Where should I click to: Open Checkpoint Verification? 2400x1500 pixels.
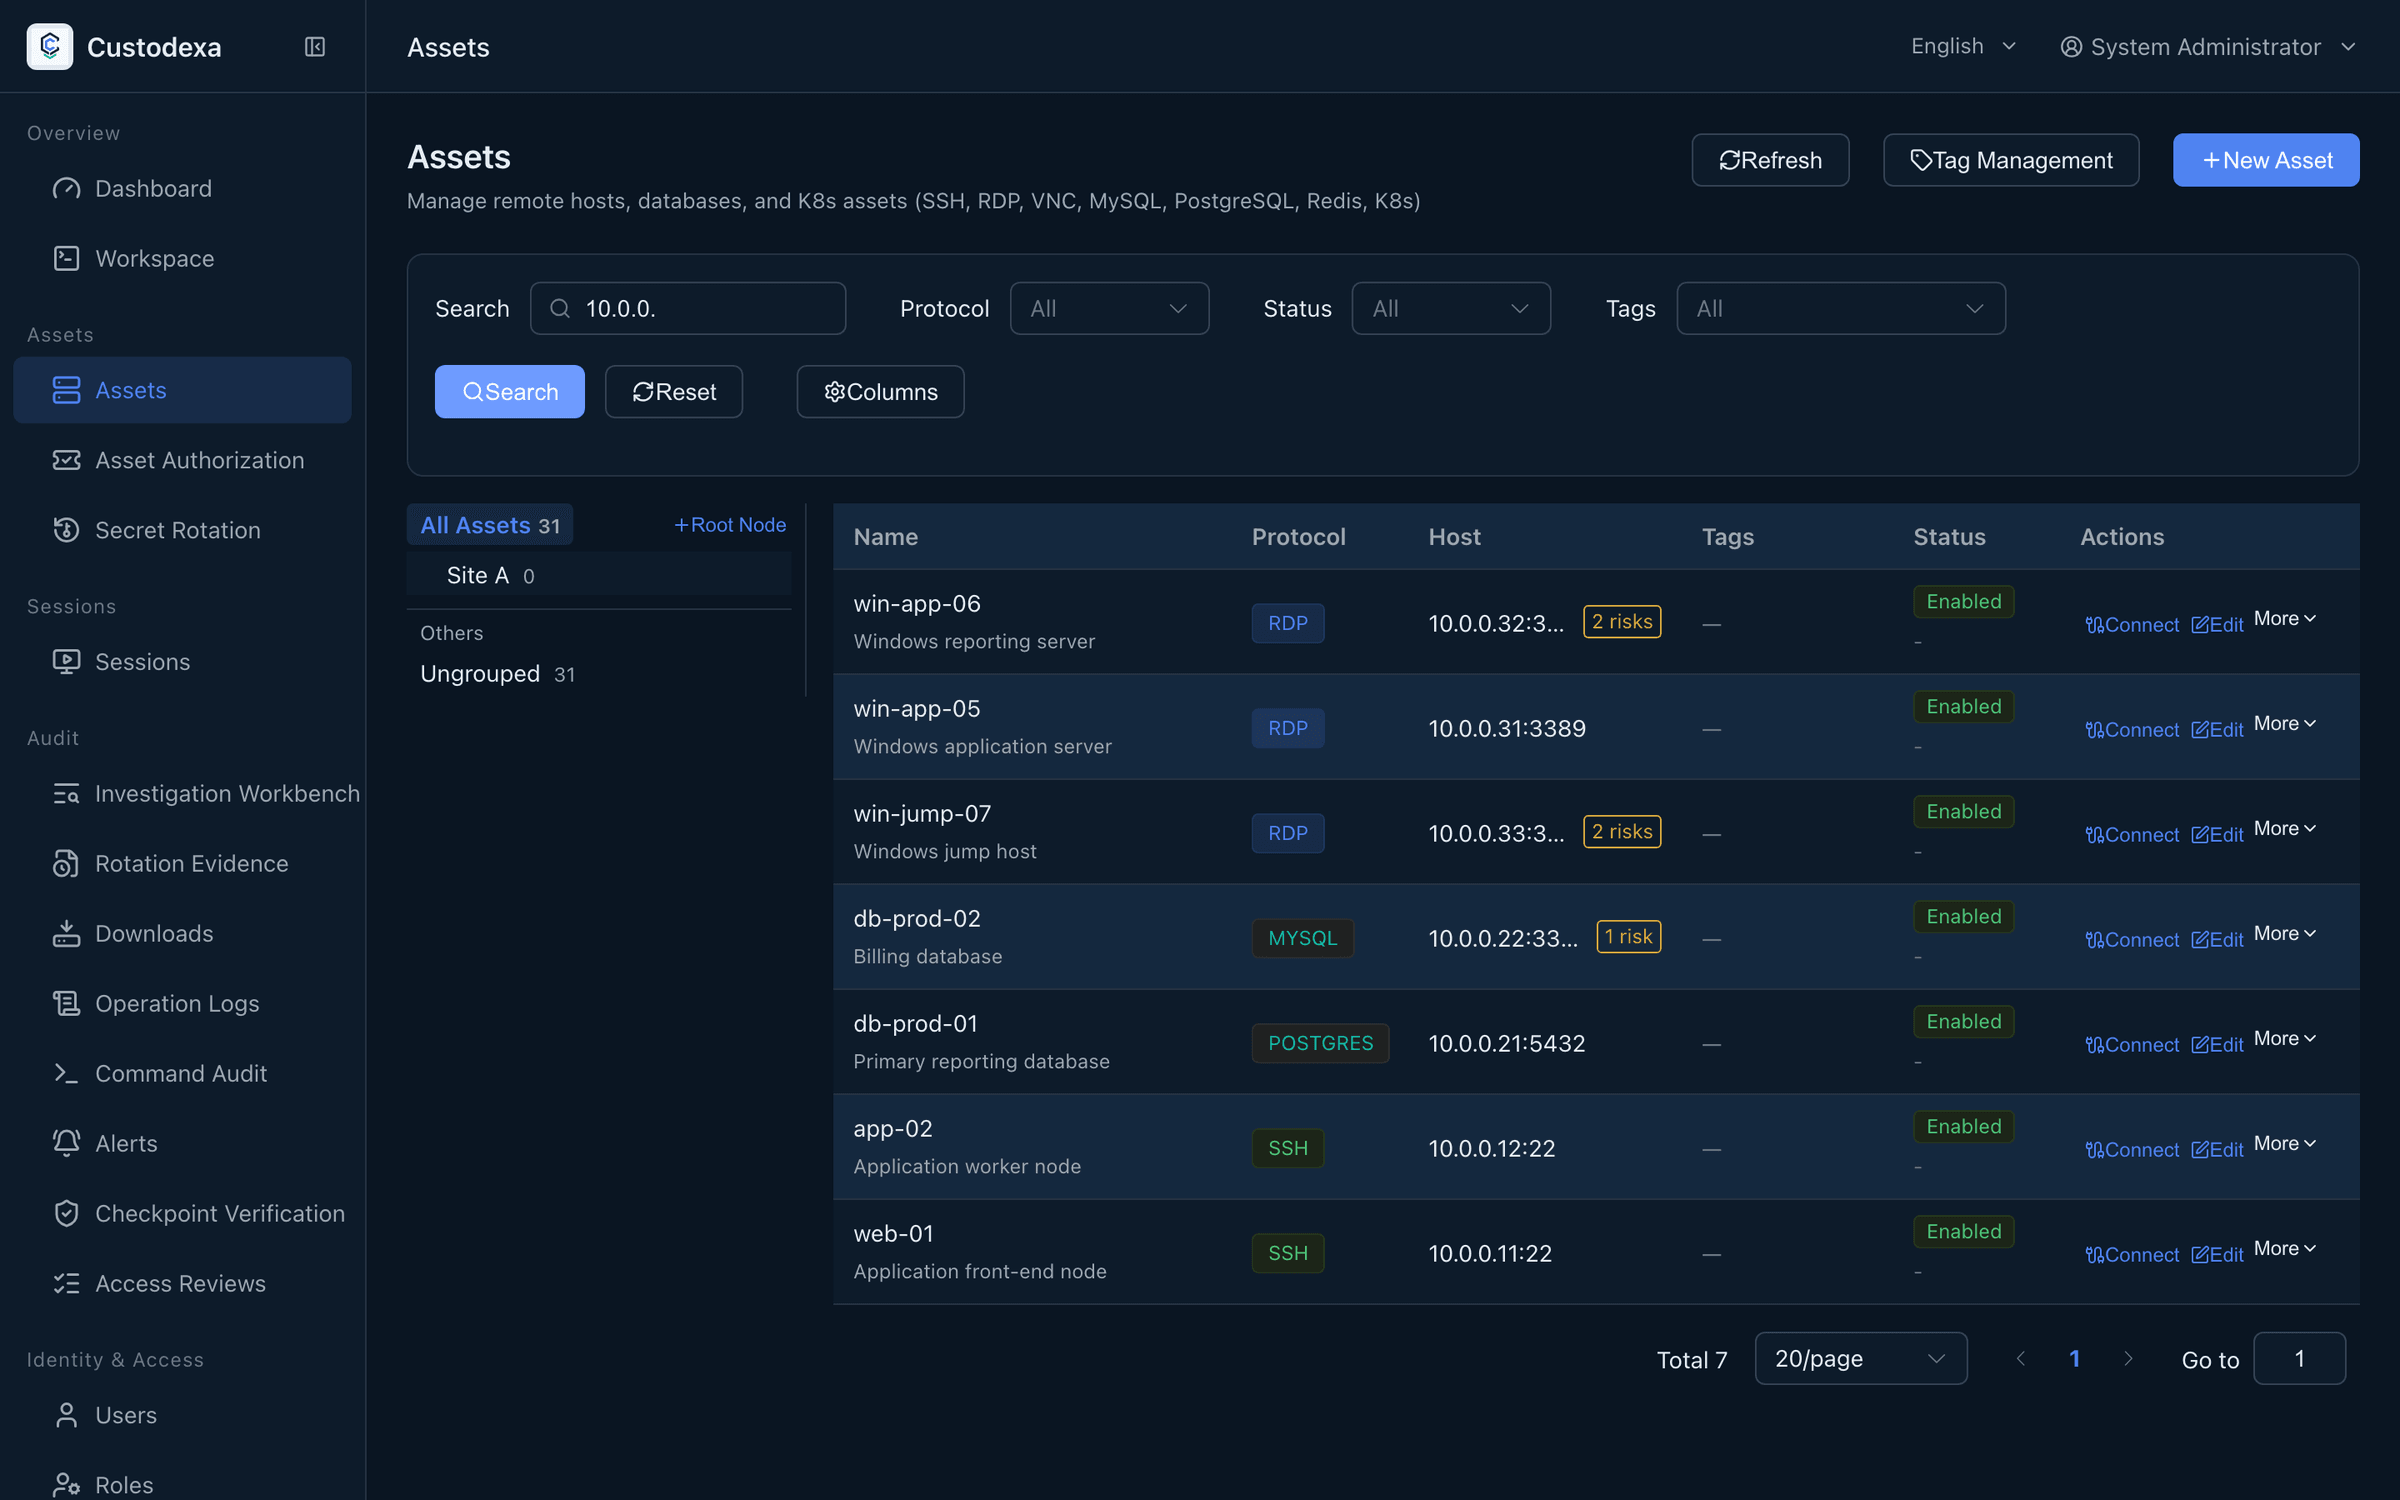tap(182, 1213)
